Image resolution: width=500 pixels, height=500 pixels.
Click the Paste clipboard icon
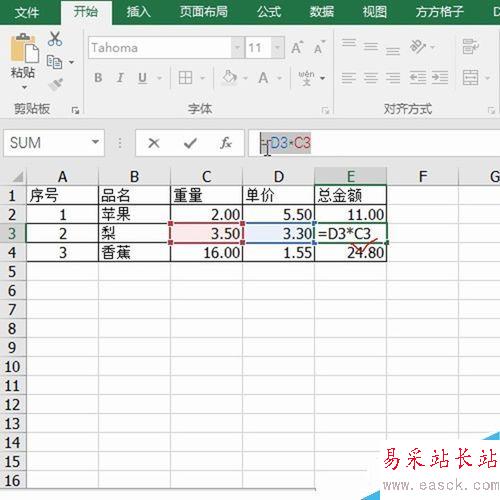25,48
